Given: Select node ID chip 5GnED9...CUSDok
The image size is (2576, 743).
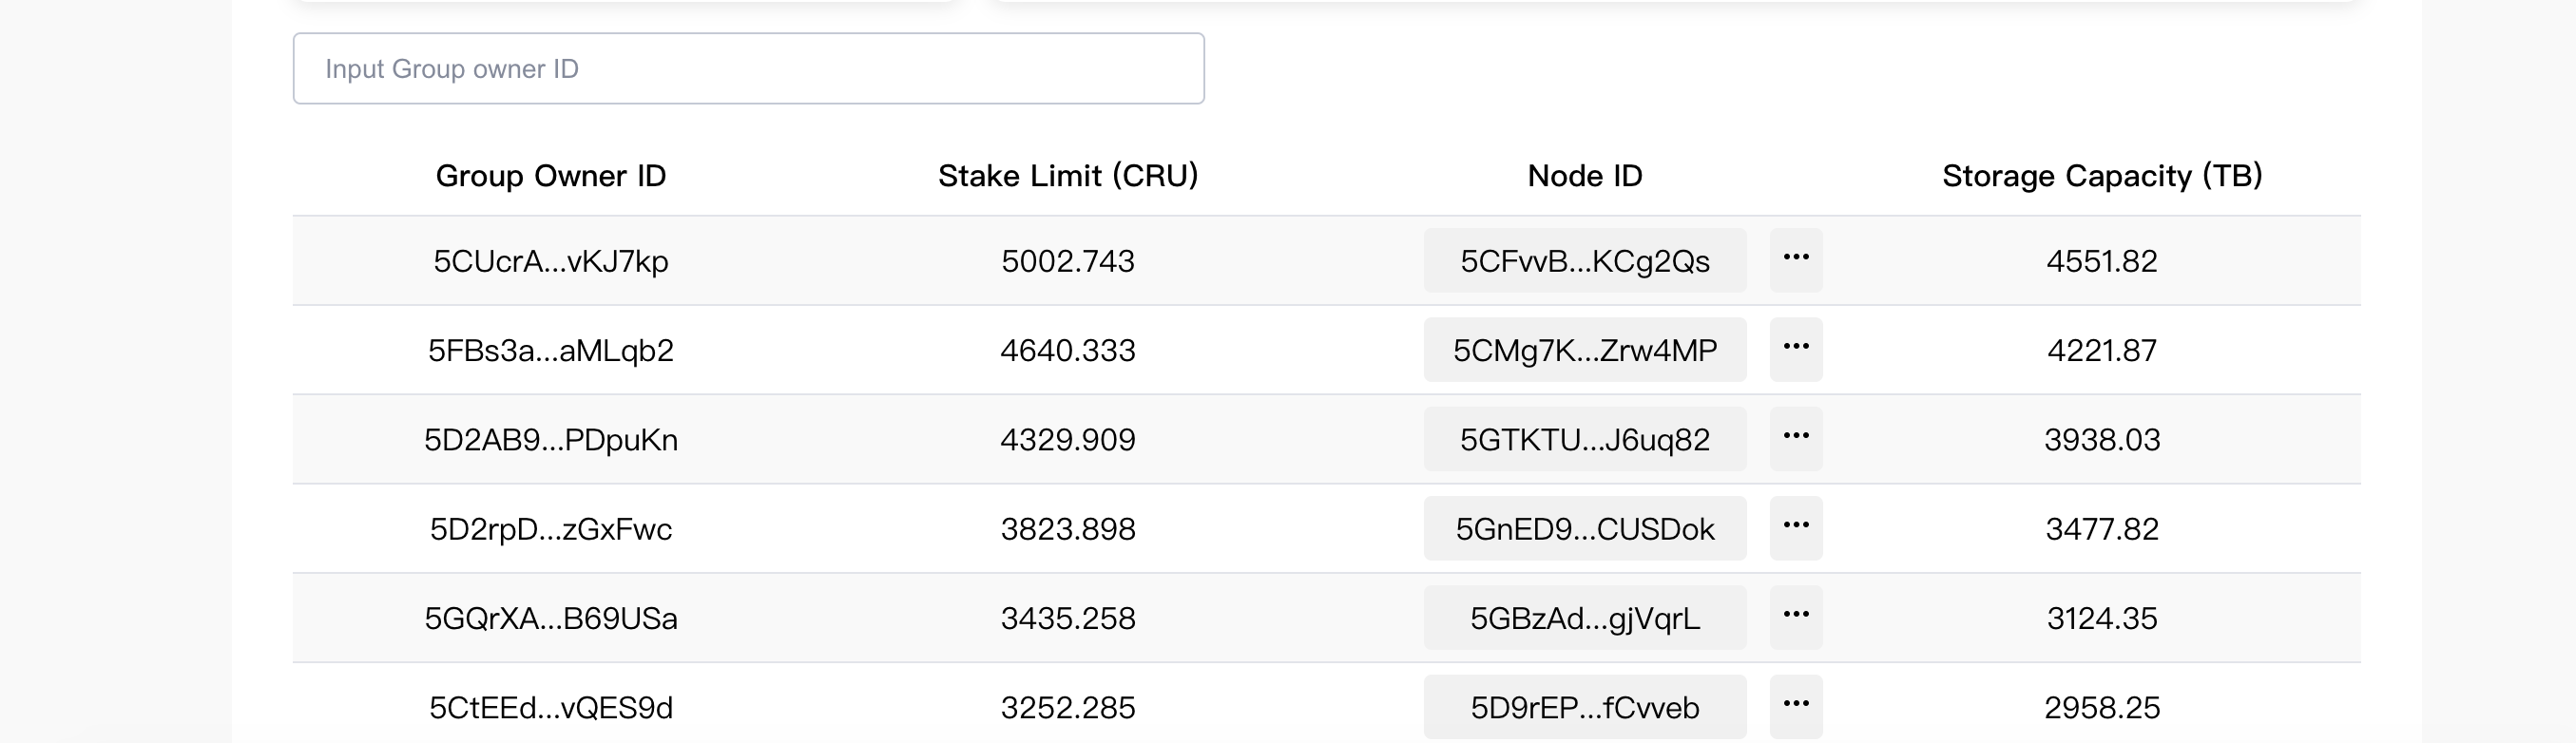Looking at the screenshot, I should (x=1585, y=528).
